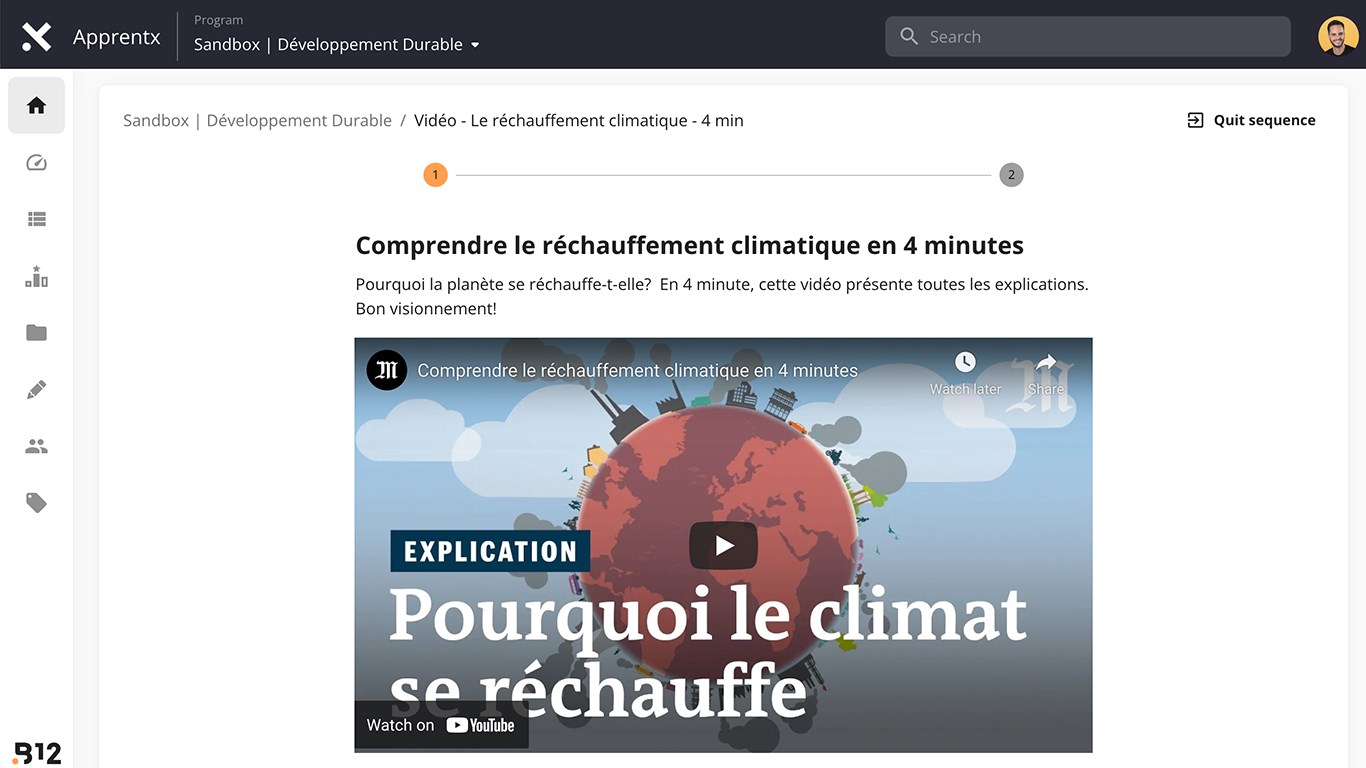1366x768 pixels.
Task: Select sequence step 1 marker
Action: (435, 175)
